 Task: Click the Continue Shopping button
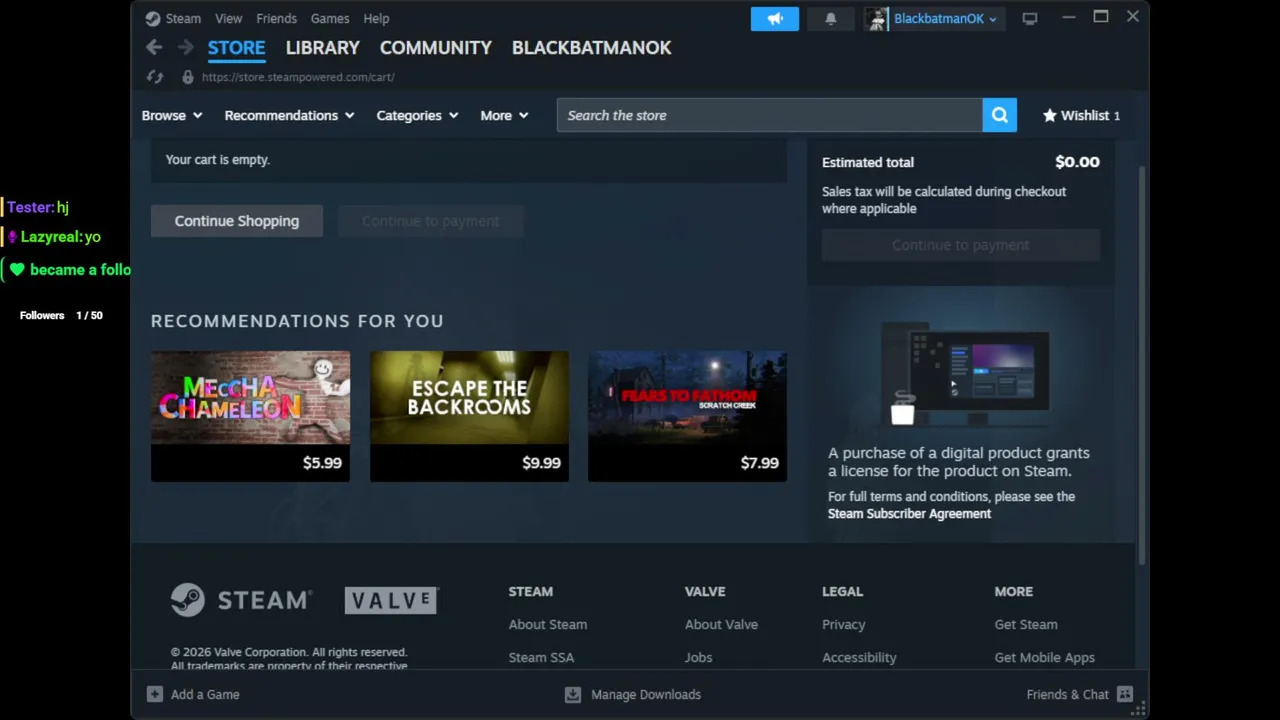point(237,221)
